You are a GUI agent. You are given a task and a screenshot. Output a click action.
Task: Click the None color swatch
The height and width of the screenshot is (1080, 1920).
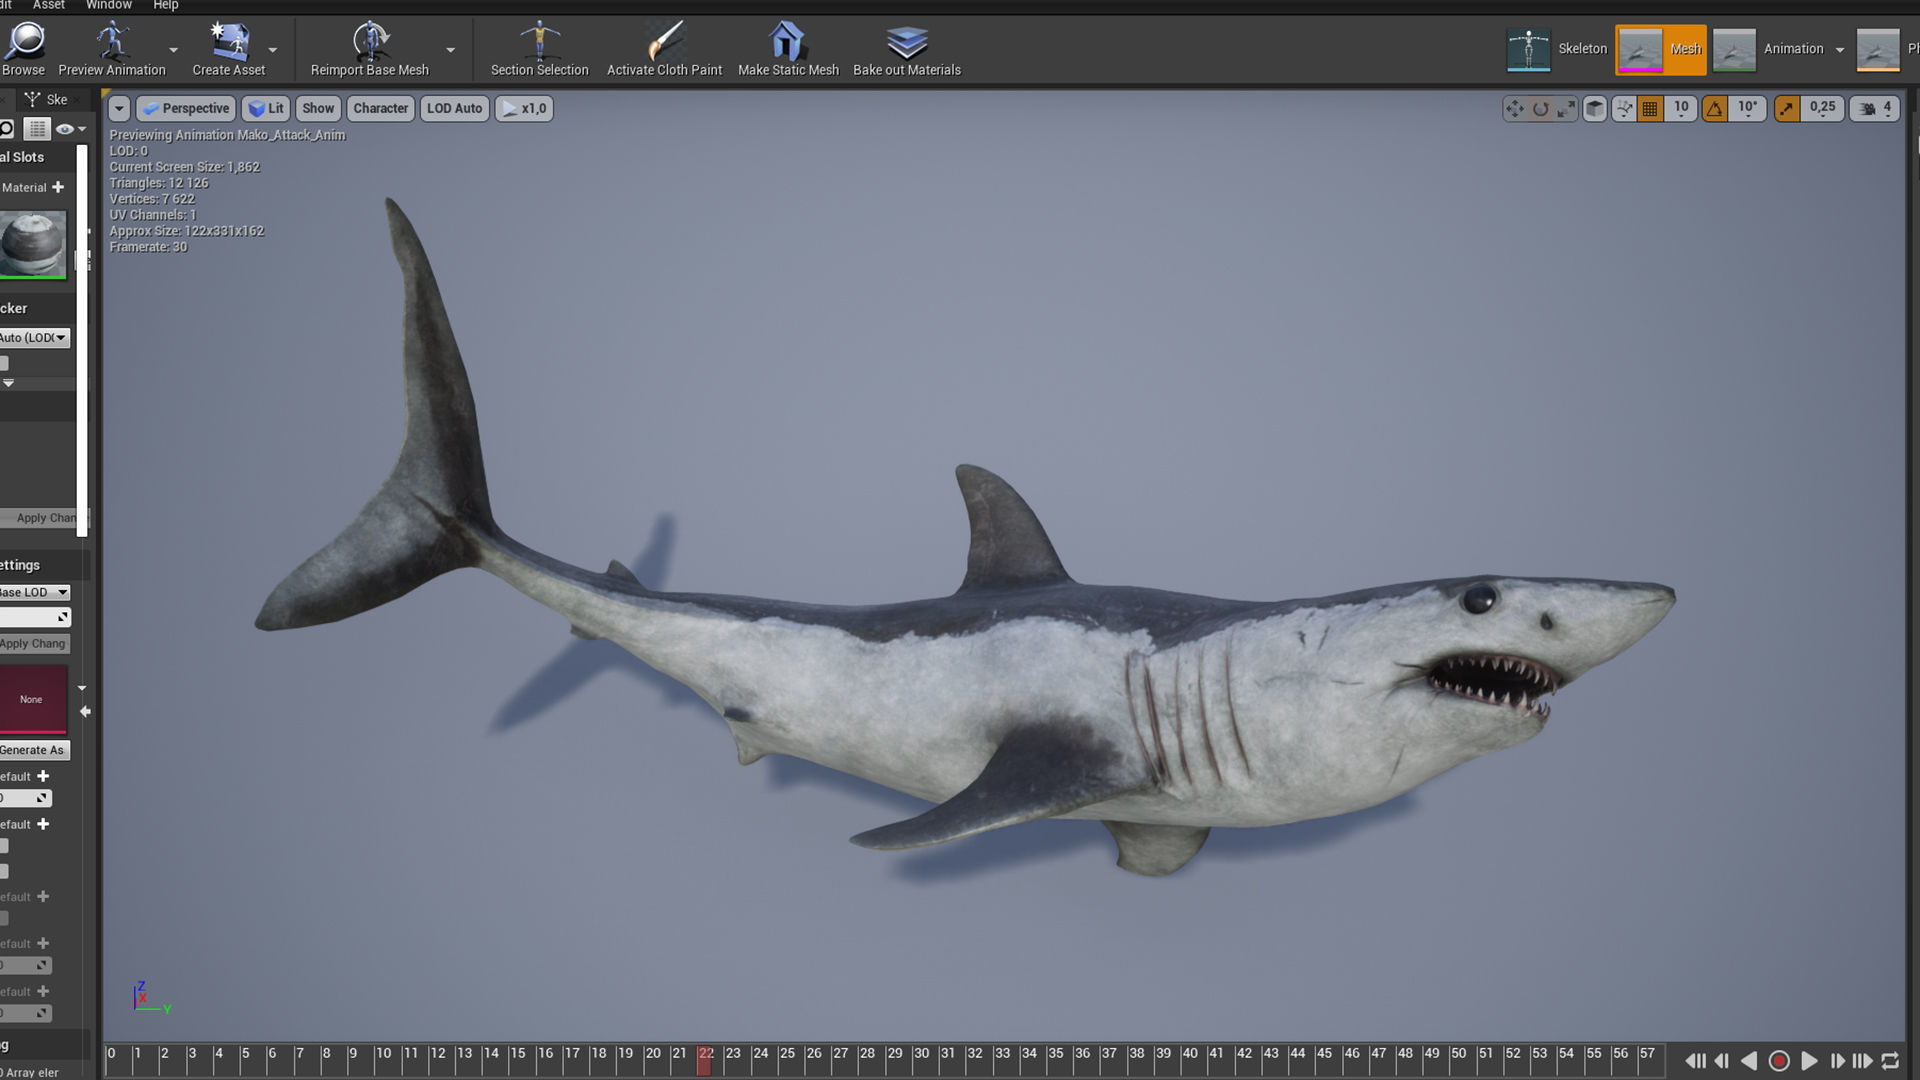(32, 699)
